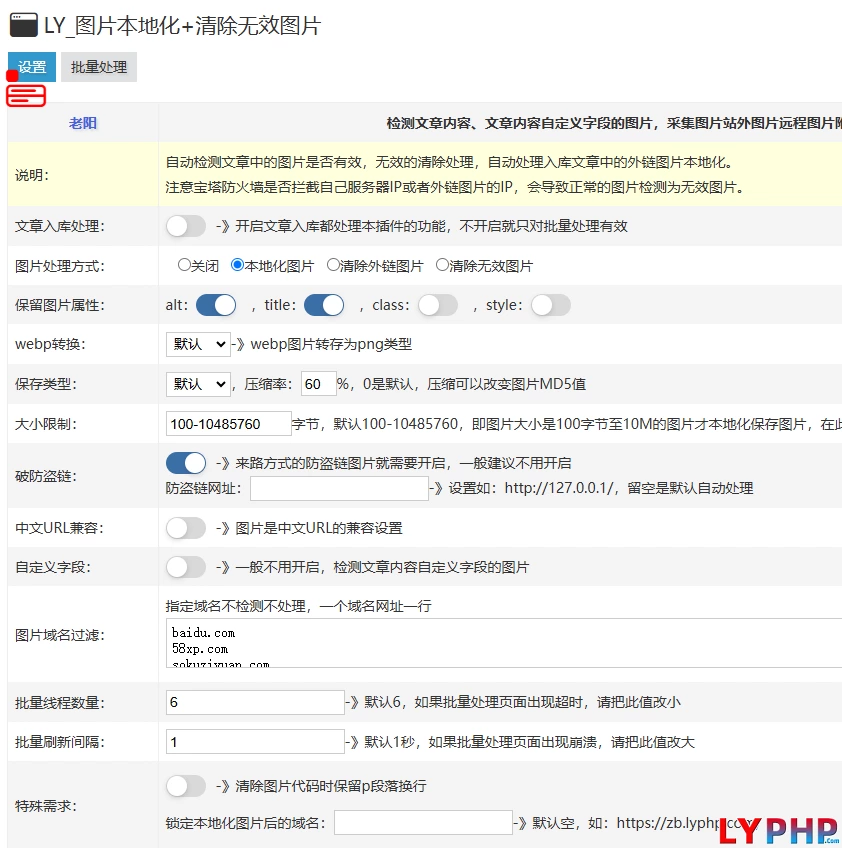Click the 防盗链网址 text field
This screenshot has width=842, height=848.
(x=339, y=488)
